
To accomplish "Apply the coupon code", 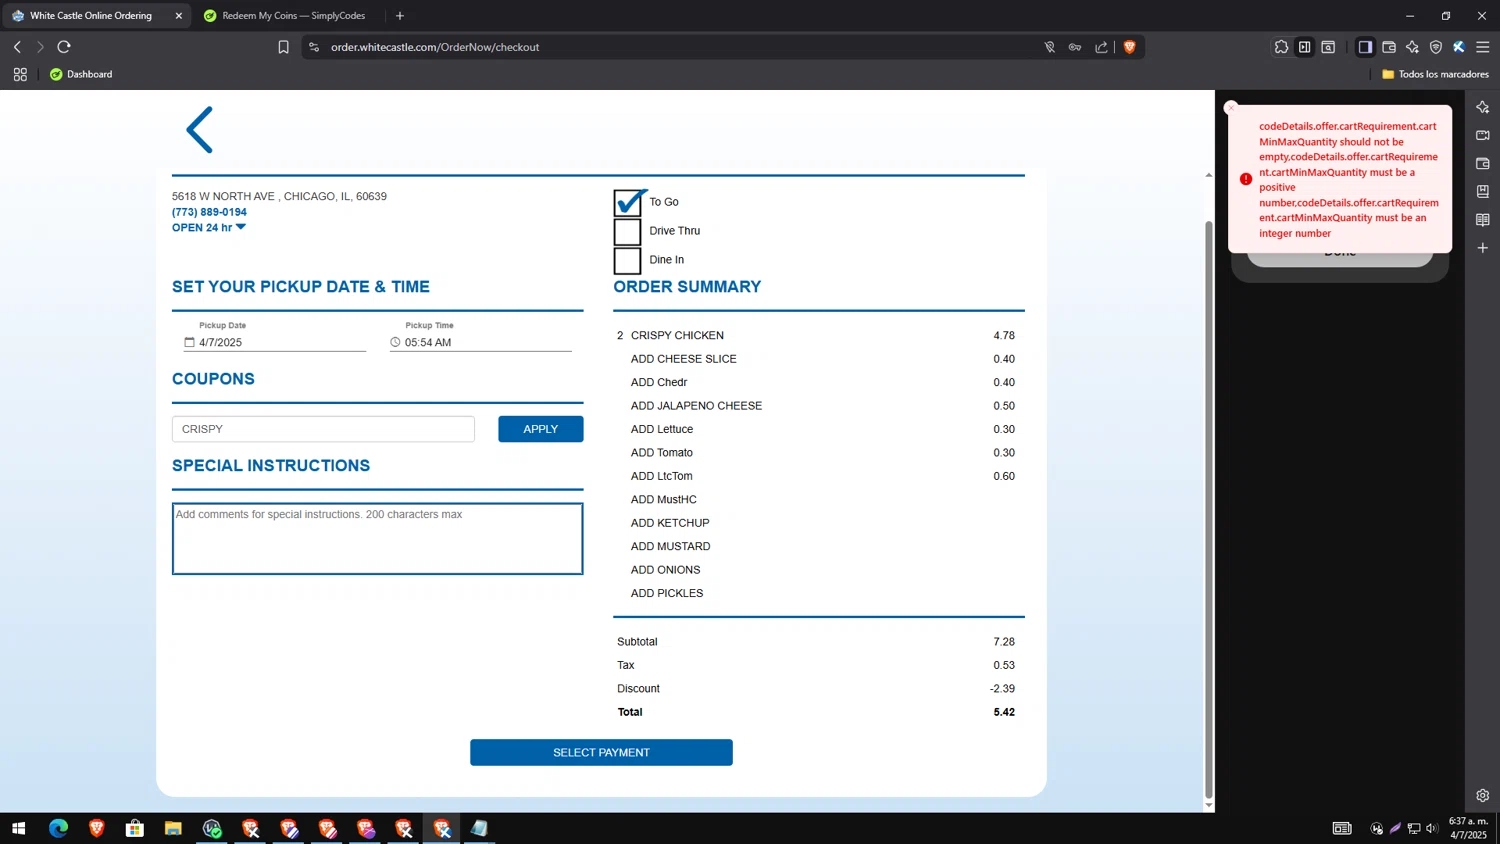I will click(541, 429).
